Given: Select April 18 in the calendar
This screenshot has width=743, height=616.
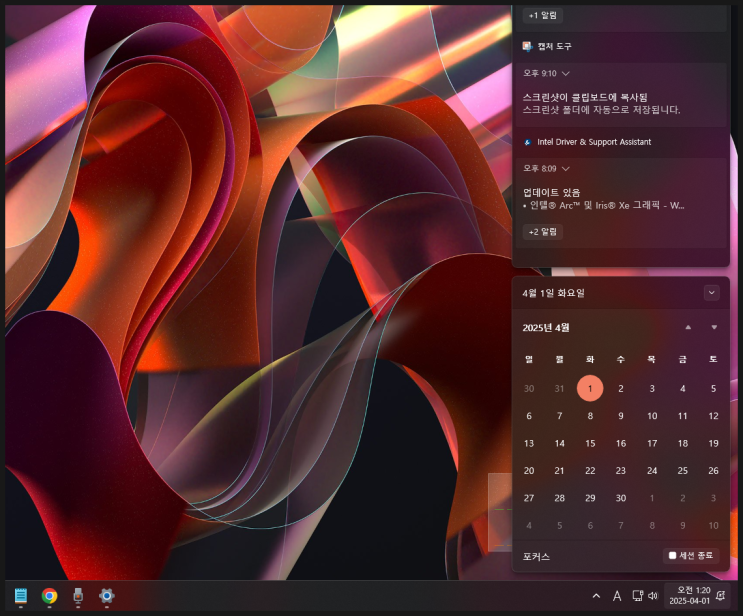Looking at the screenshot, I should click(682, 444).
